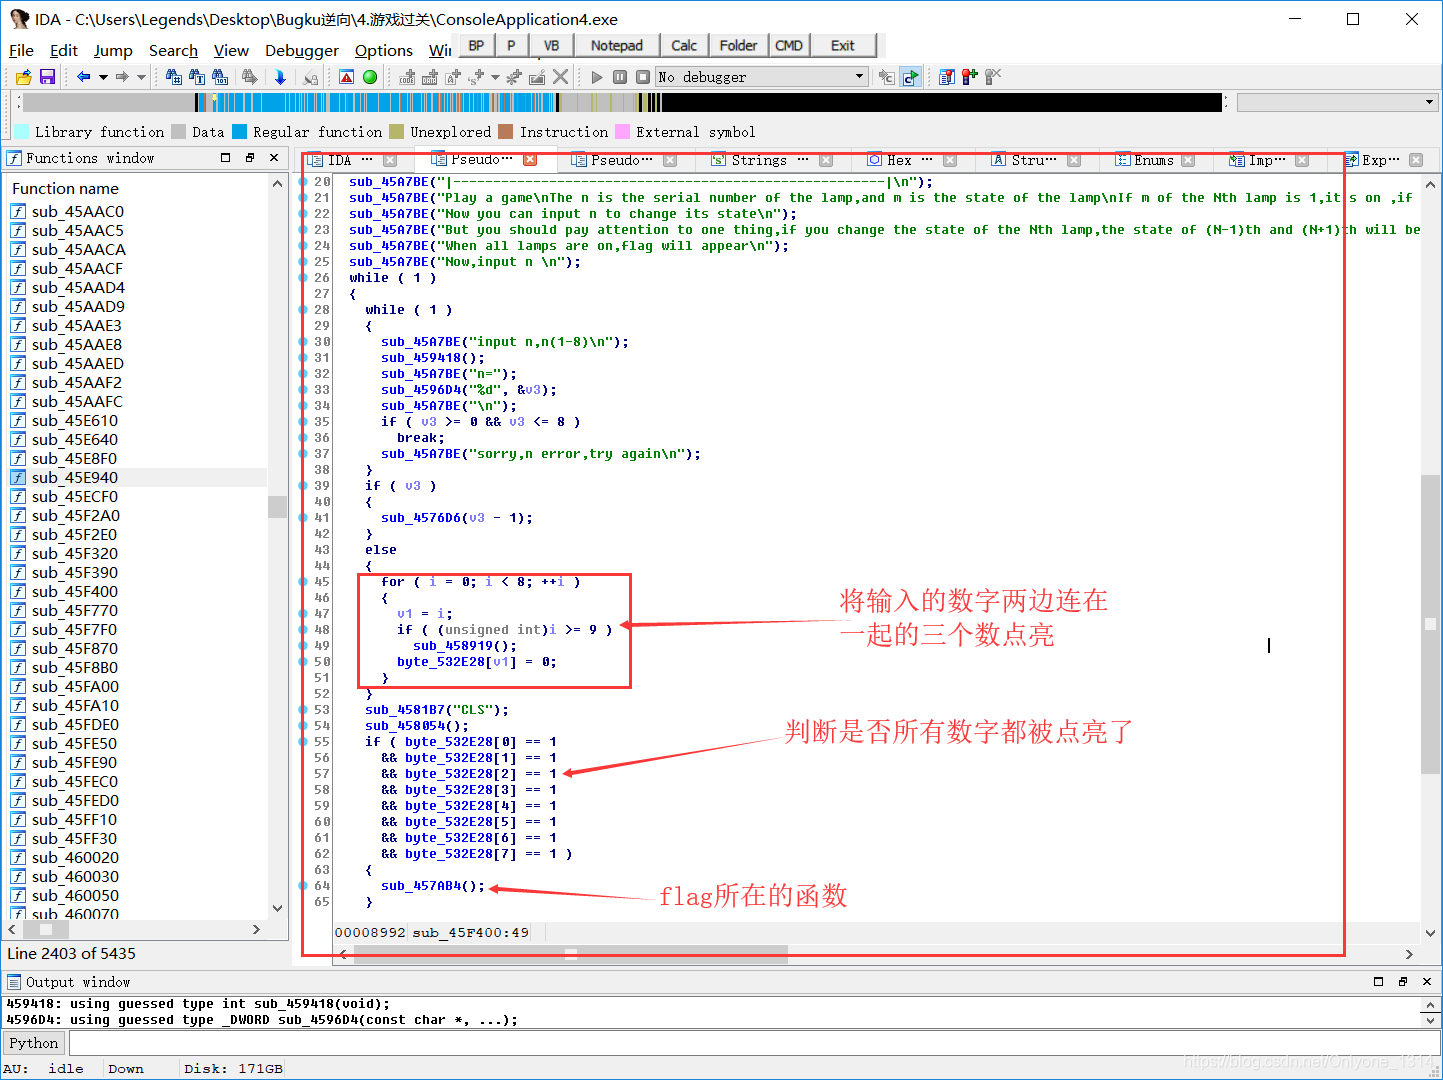The height and width of the screenshot is (1080, 1443).
Task: Open the Jump menu
Action: (113, 50)
